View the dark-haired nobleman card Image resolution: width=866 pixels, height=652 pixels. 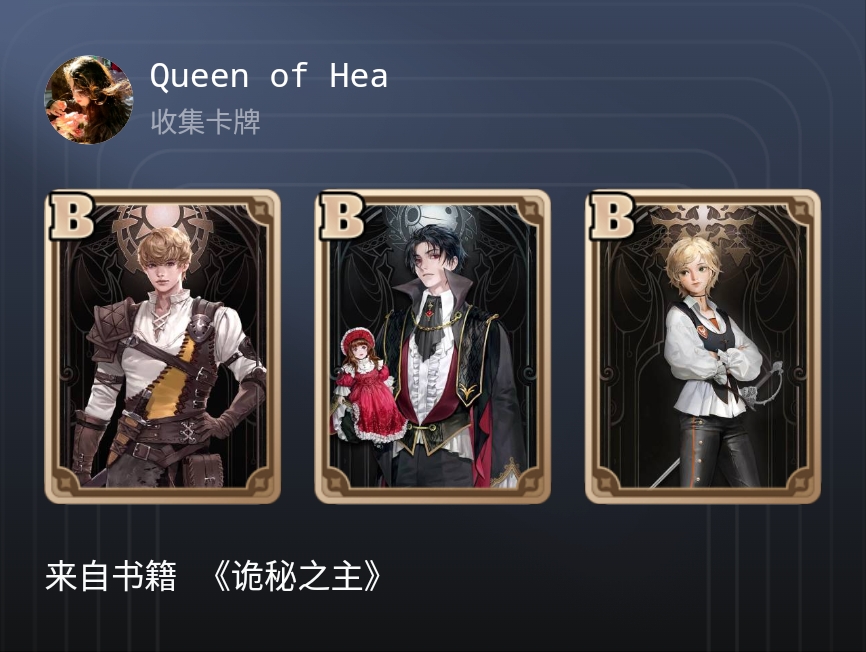[432, 347]
